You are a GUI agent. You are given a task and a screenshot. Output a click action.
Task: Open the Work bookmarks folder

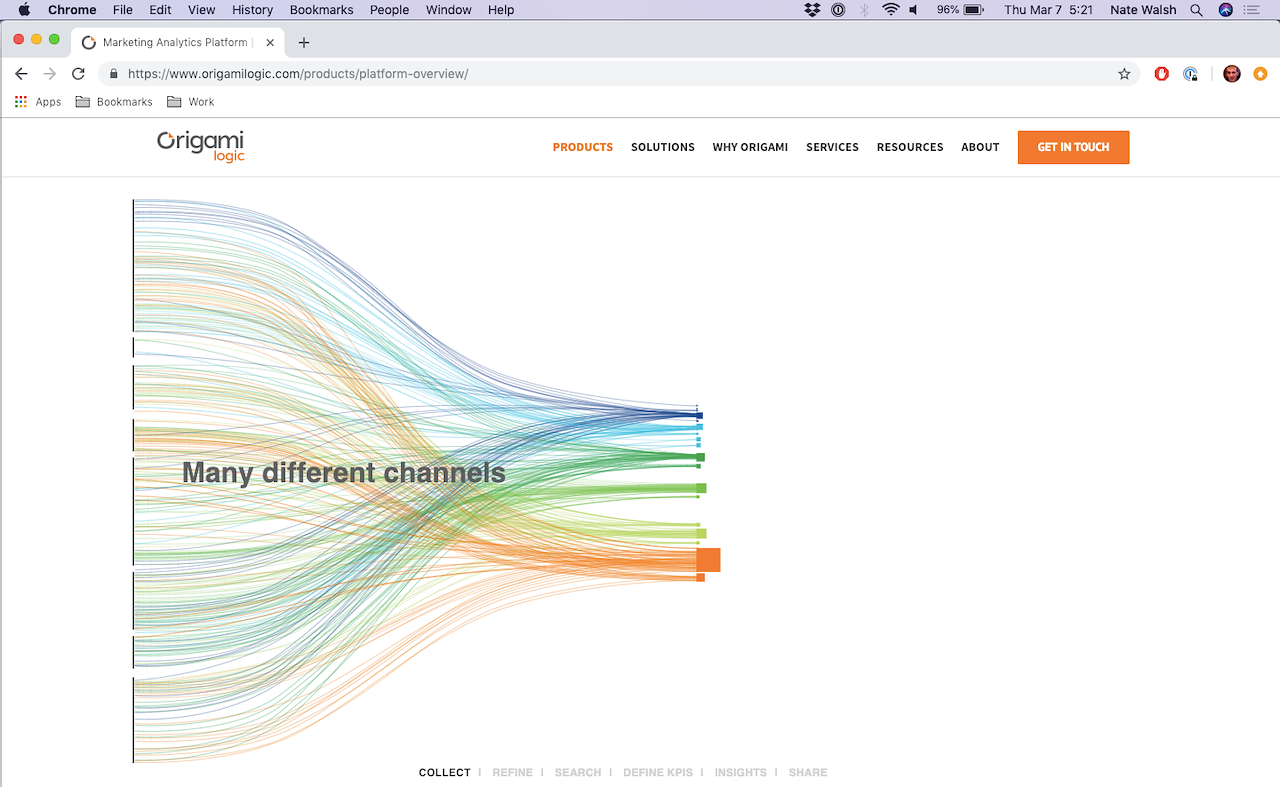click(190, 102)
